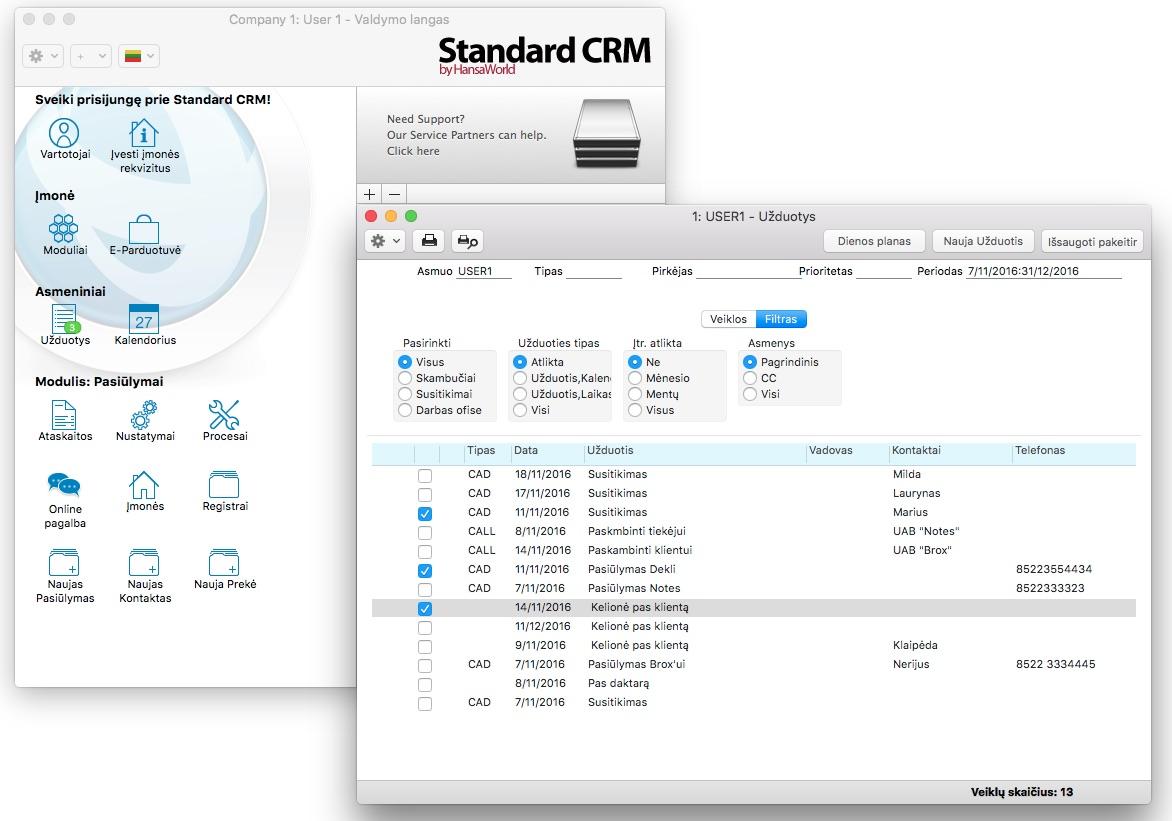Screen dimensions: 1172x821
Task: Select the UAB "Brox" contact cell
Action: click(x=922, y=550)
